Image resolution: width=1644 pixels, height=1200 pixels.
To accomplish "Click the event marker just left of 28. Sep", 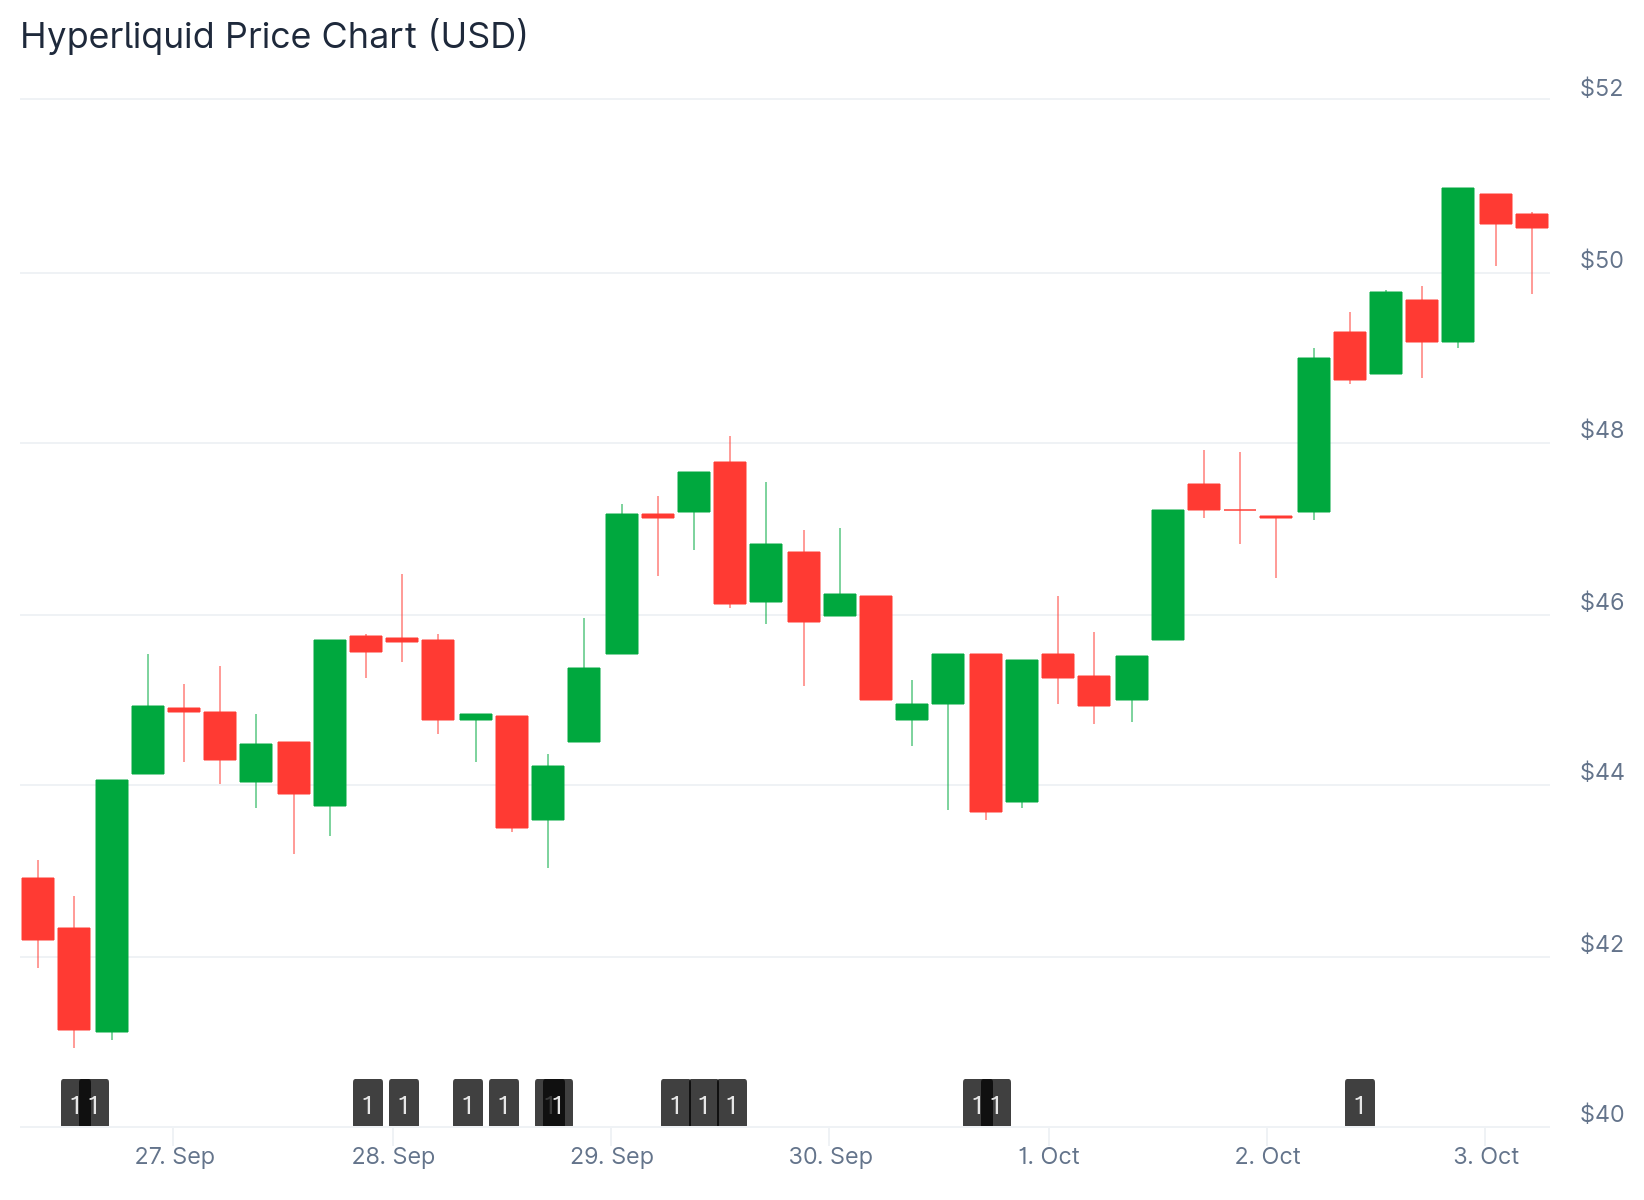I will coord(368,1103).
